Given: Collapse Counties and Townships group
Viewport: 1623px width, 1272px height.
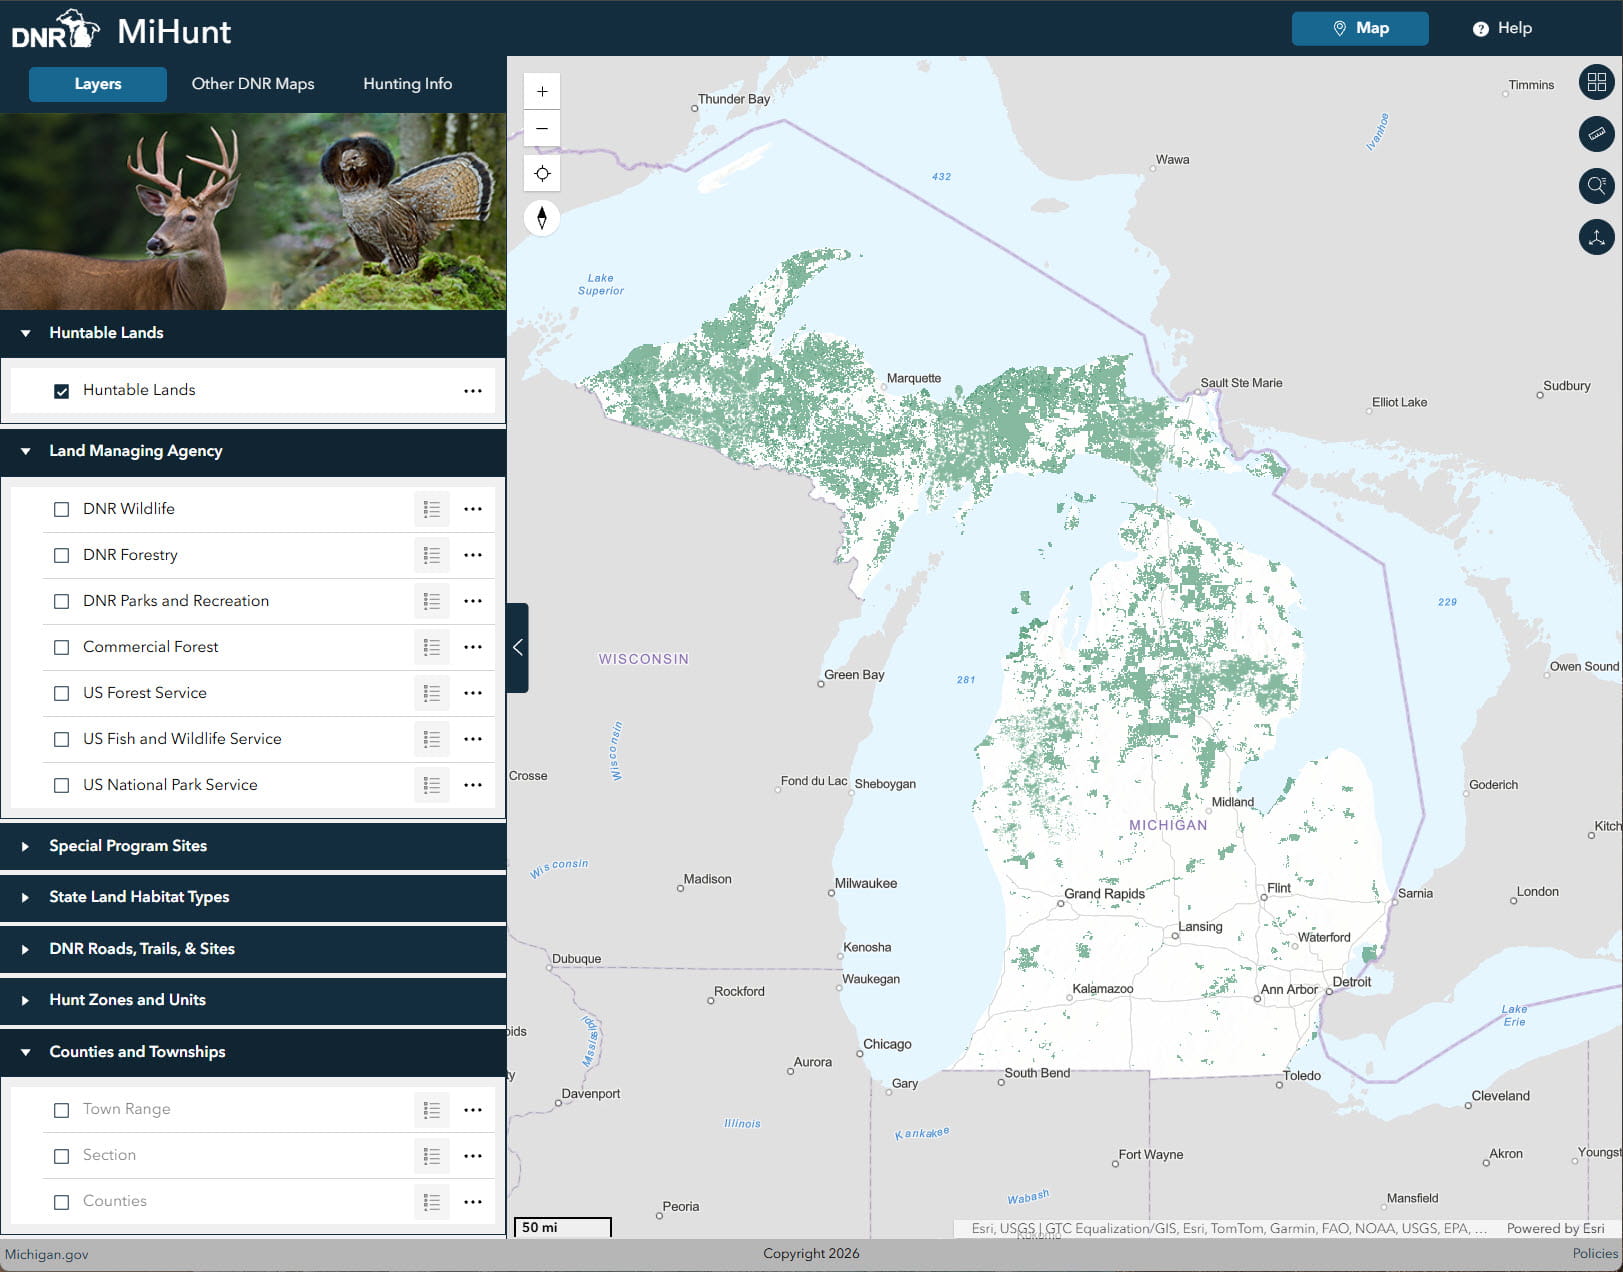Looking at the screenshot, I should (253, 1052).
